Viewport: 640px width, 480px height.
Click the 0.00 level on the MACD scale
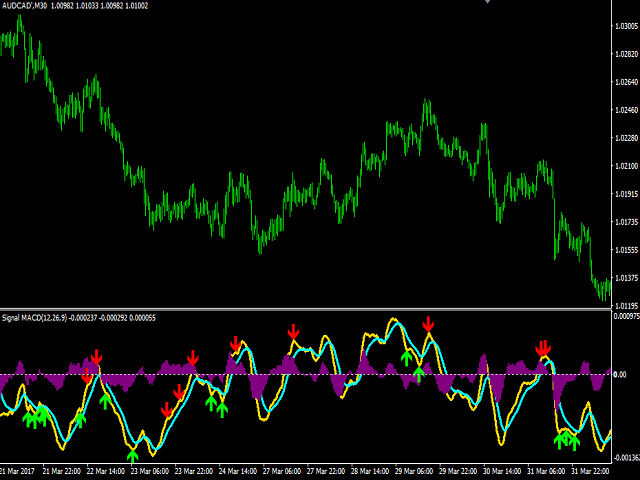[x=622, y=375]
